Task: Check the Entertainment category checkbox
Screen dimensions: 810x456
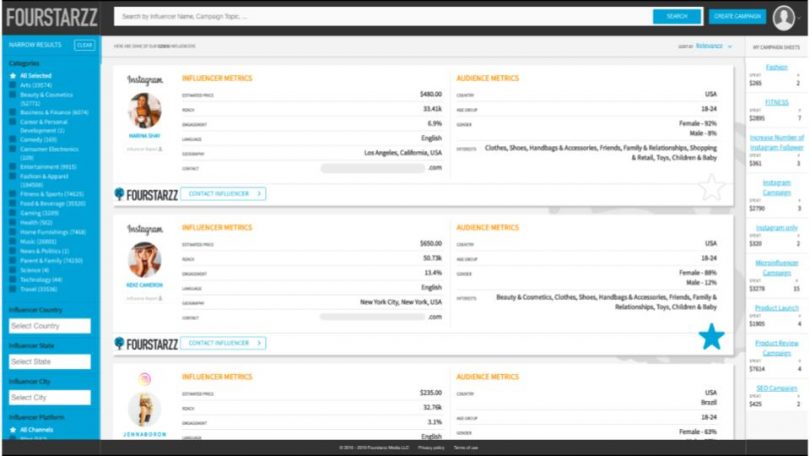Action: [x=13, y=167]
